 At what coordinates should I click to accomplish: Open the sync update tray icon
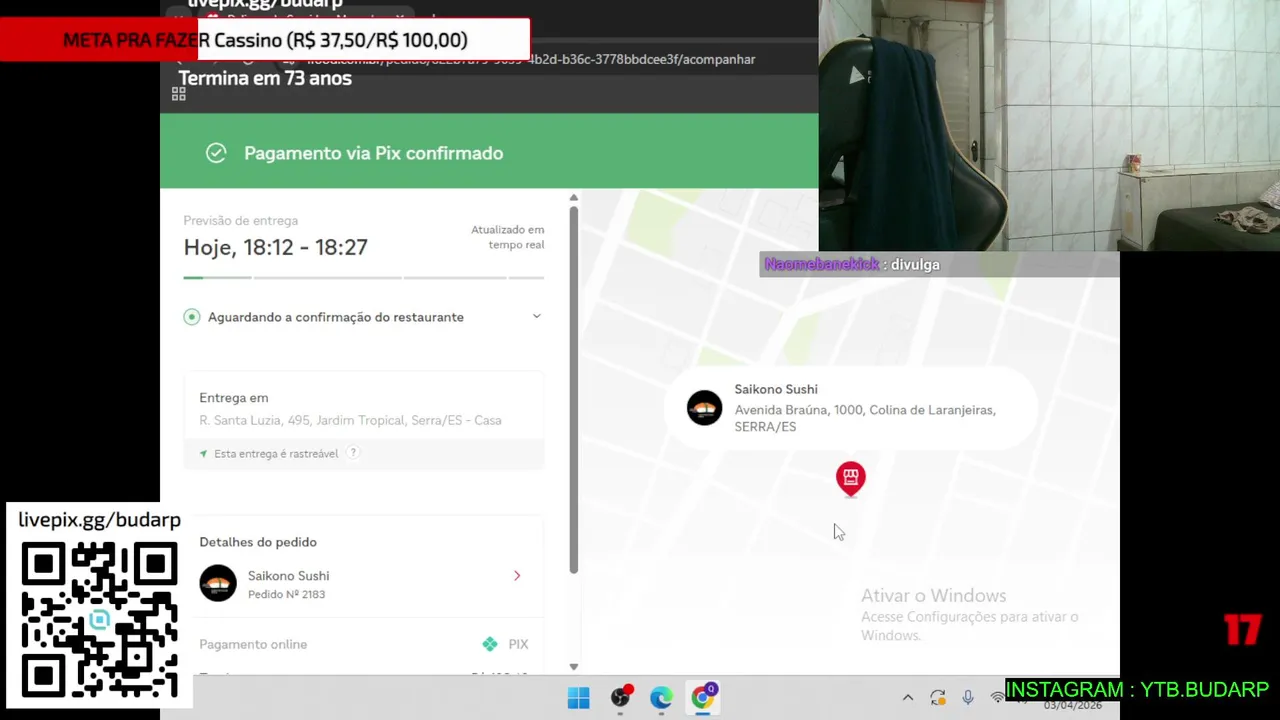(937, 698)
